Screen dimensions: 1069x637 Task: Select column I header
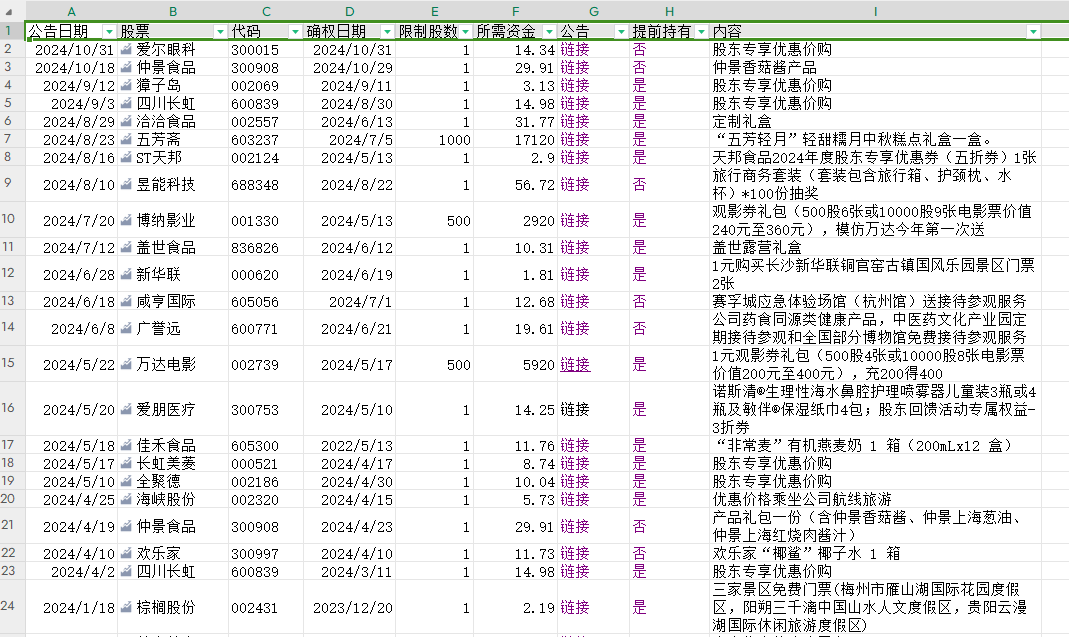[x=875, y=12]
